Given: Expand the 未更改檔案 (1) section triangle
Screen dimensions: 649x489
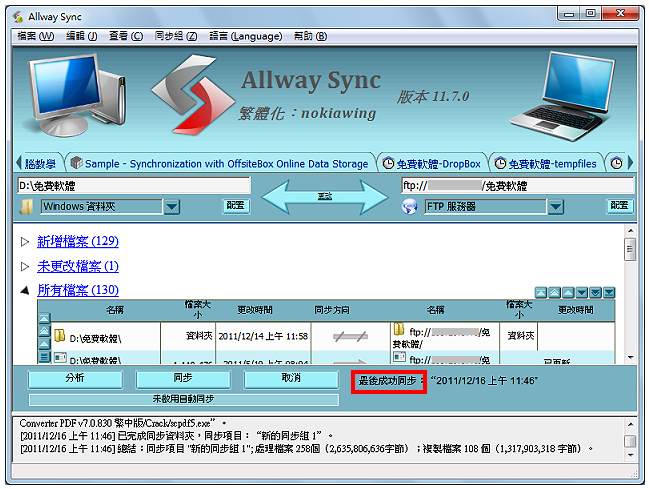Looking at the screenshot, I should tap(25, 266).
